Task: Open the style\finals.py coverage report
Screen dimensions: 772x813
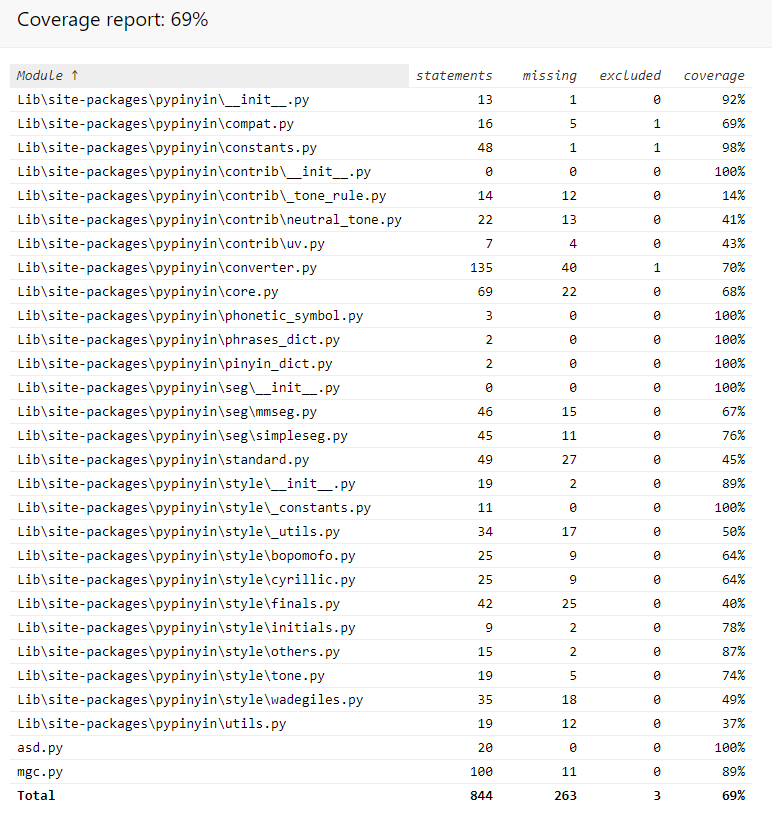Action: tap(178, 604)
